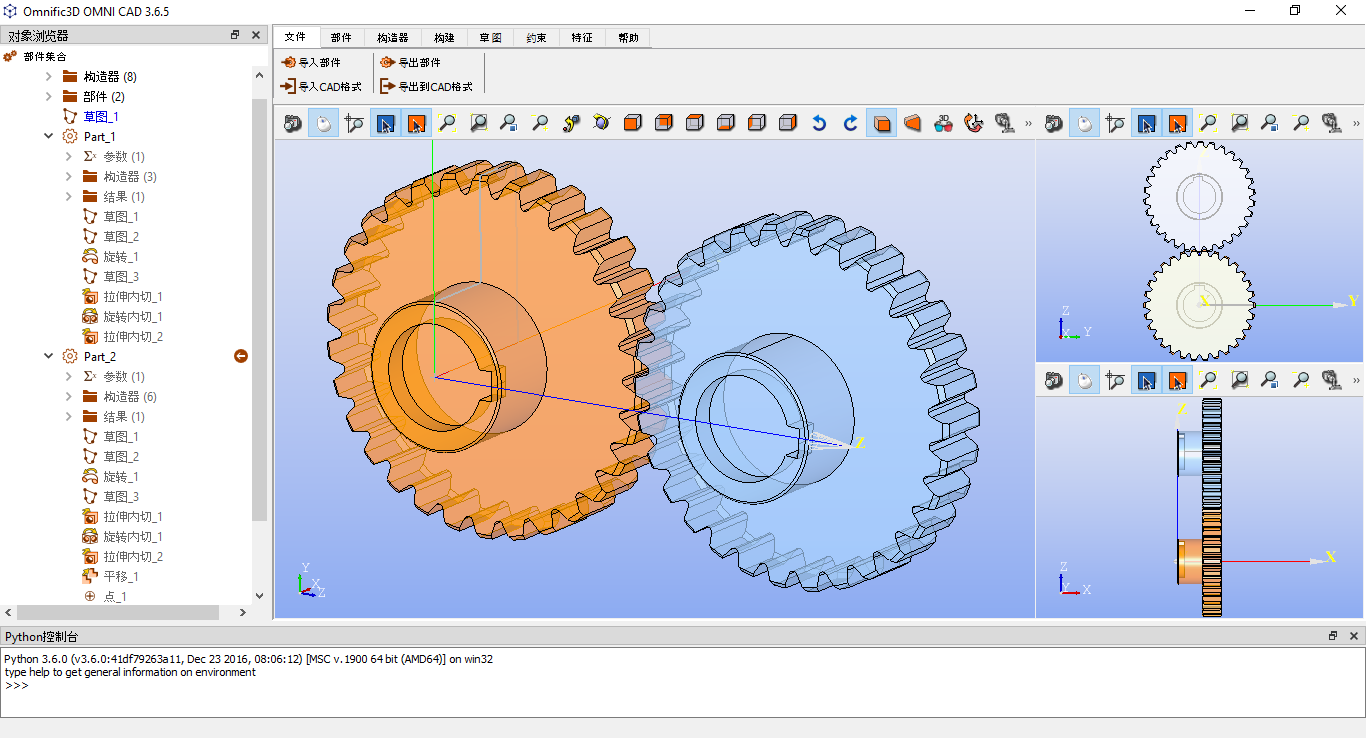The height and width of the screenshot is (738, 1366).
Task: Switch to the 约束 menu tab
Action: [536, 37]
